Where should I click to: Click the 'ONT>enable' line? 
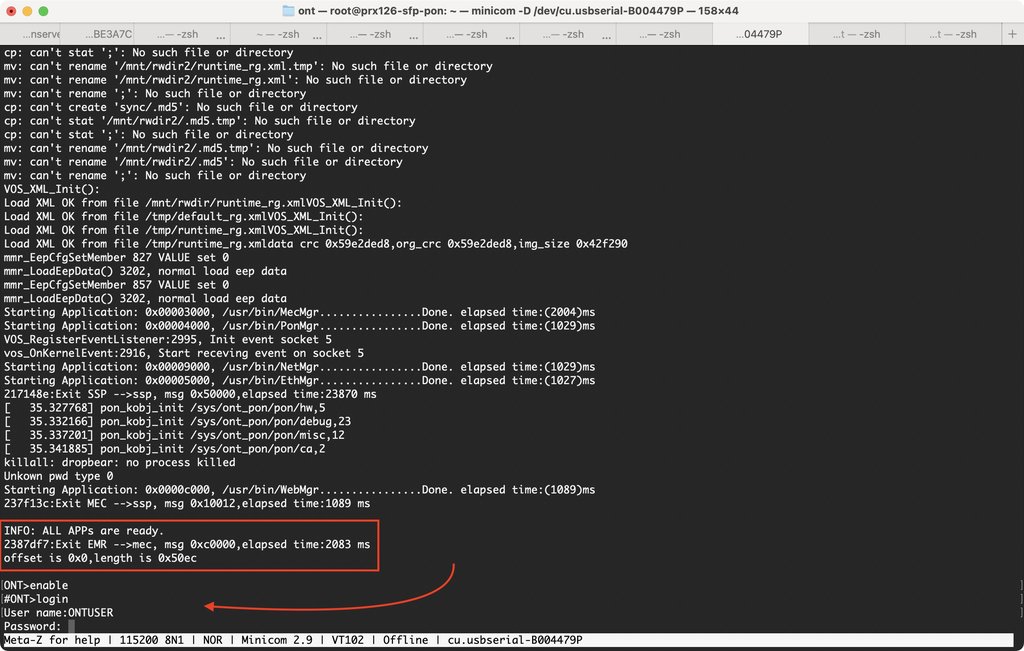pos(36,585)
